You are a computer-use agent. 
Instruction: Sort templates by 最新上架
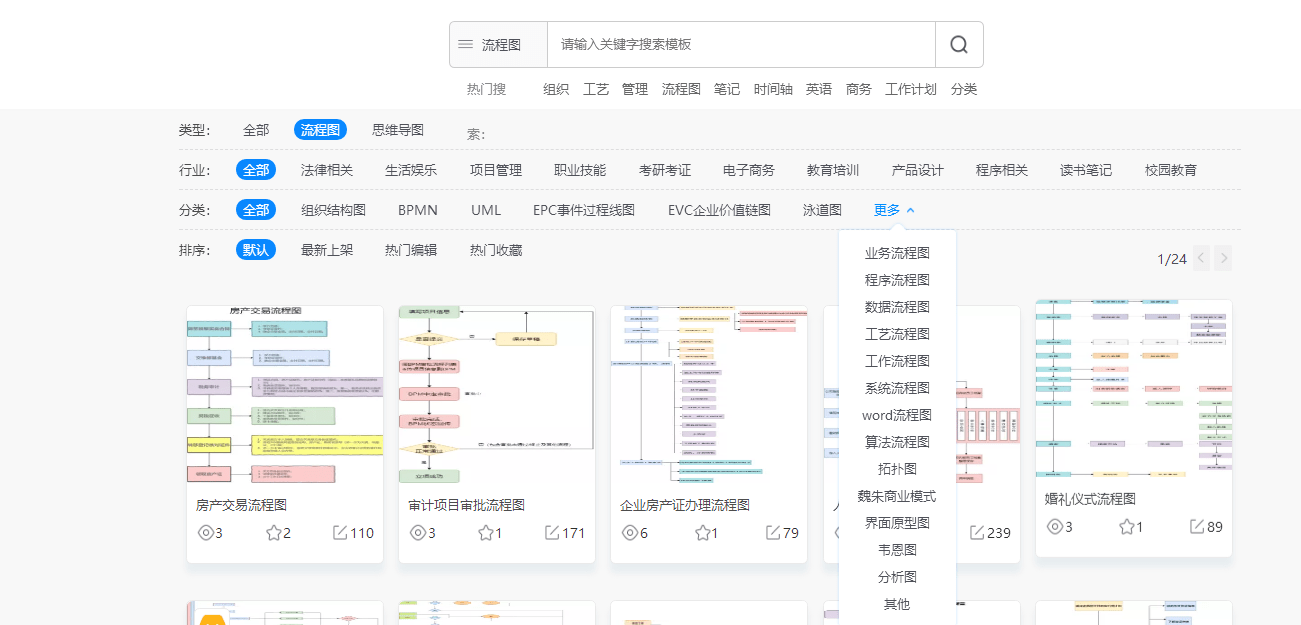click(x=327, y=250)
